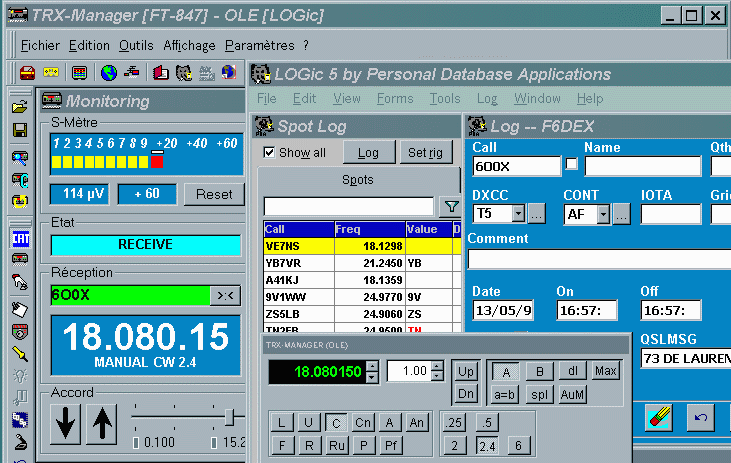Decrease the 18.080150 frequency spinner

[372, 377]
